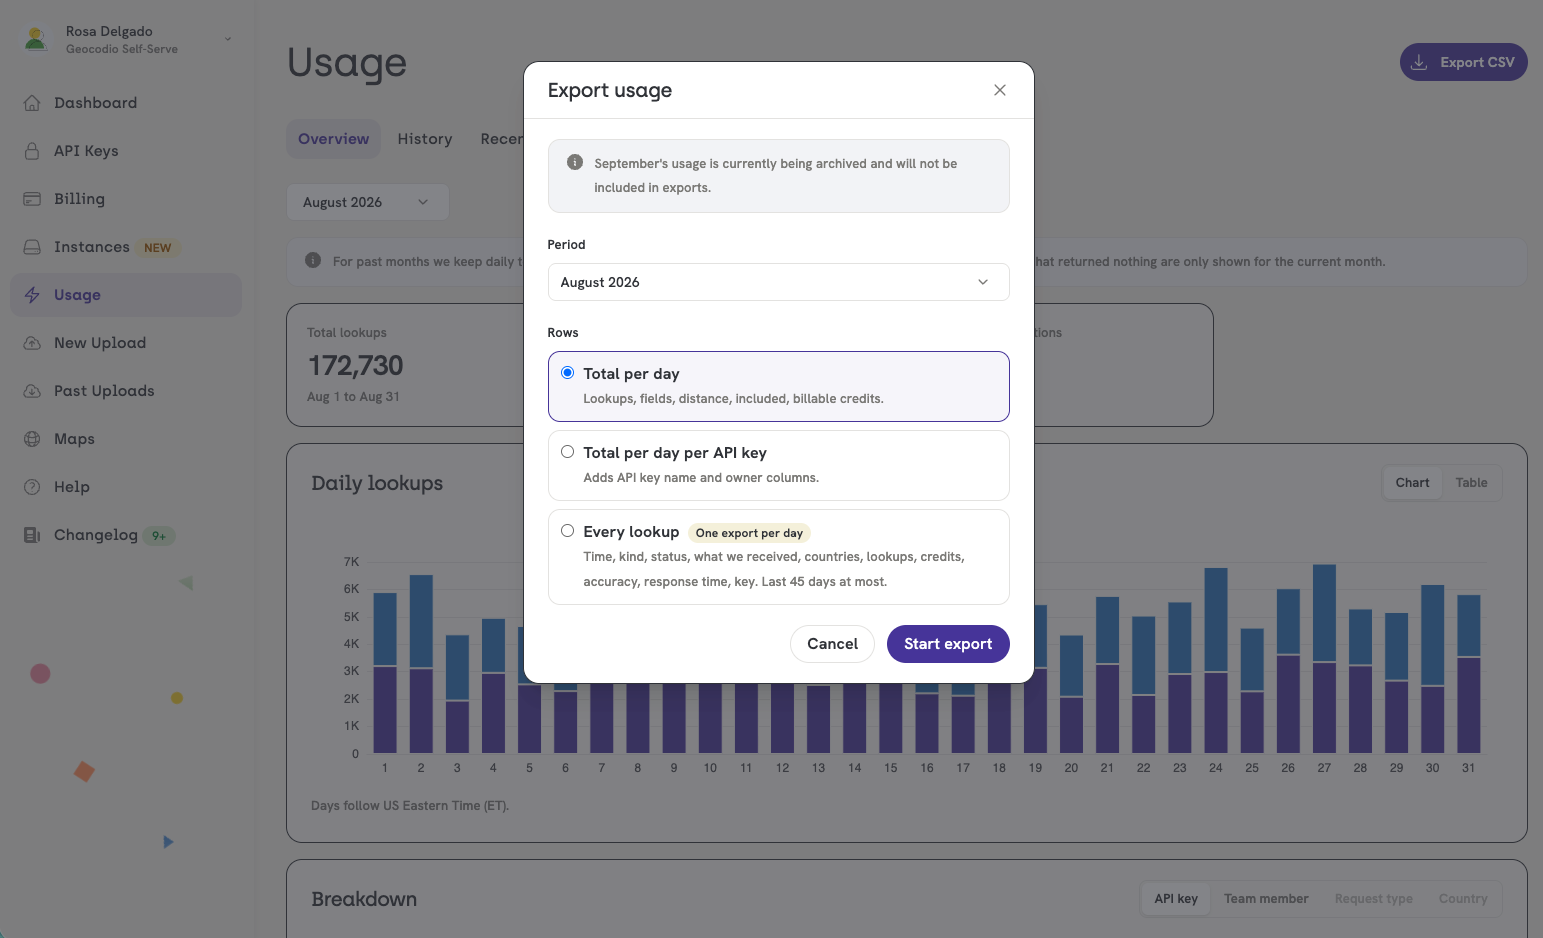The image size is (1543, 938).
Task: Click the Changelog newspaper icon
Action: [32, 535]
